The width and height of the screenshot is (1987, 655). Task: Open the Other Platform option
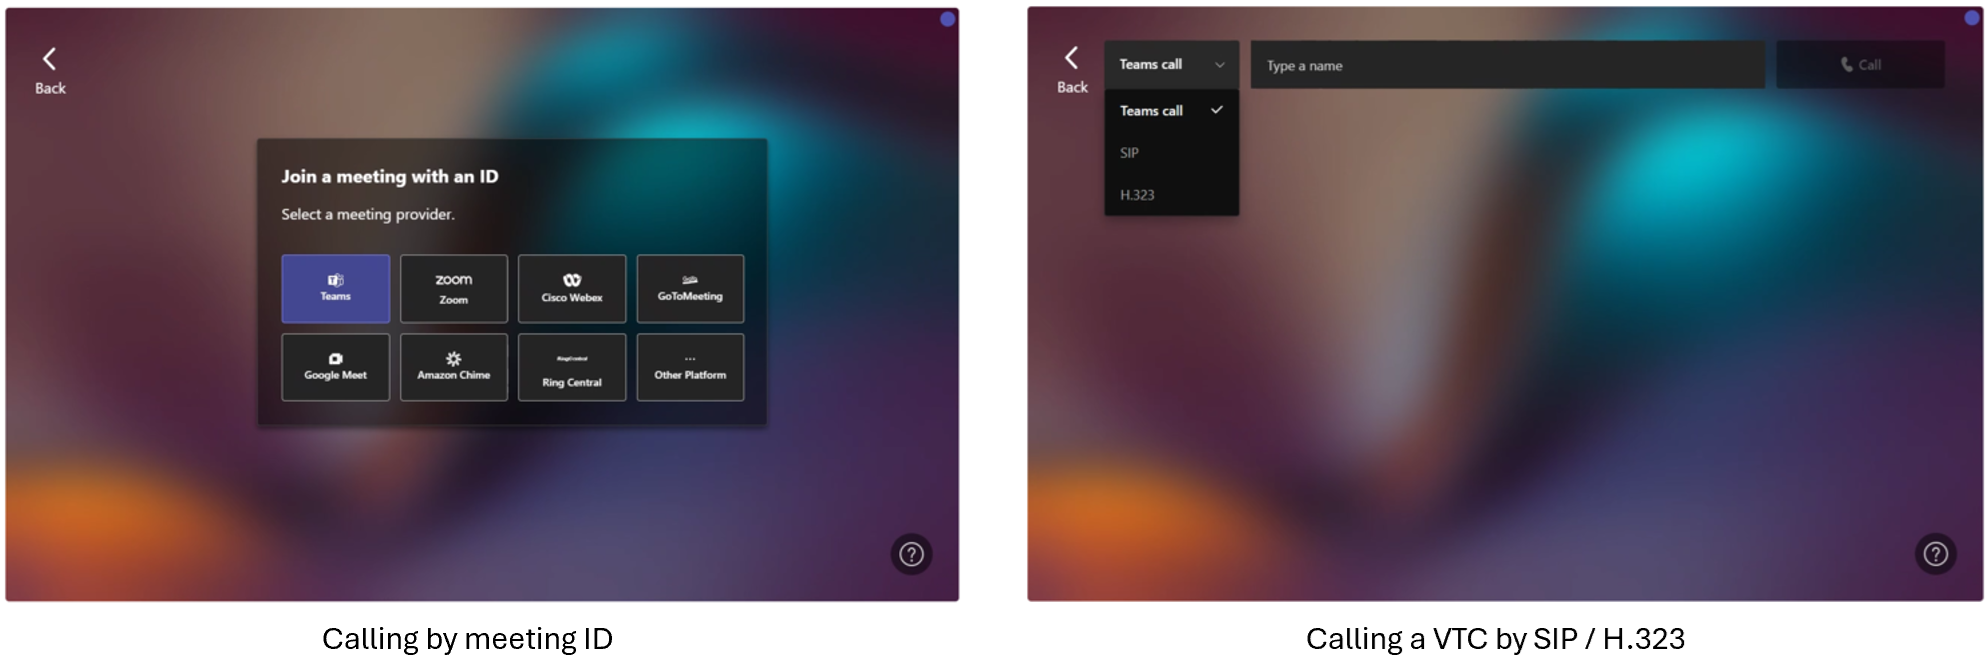tap(690, 367)
